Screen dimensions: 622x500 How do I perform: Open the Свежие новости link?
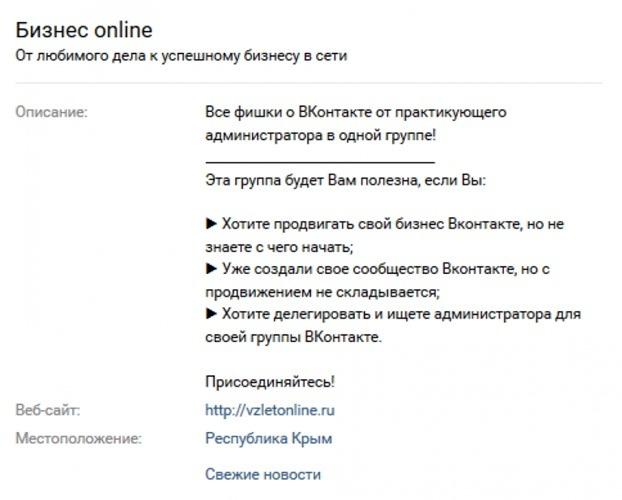pyautogui.click(x=263, y=474)
